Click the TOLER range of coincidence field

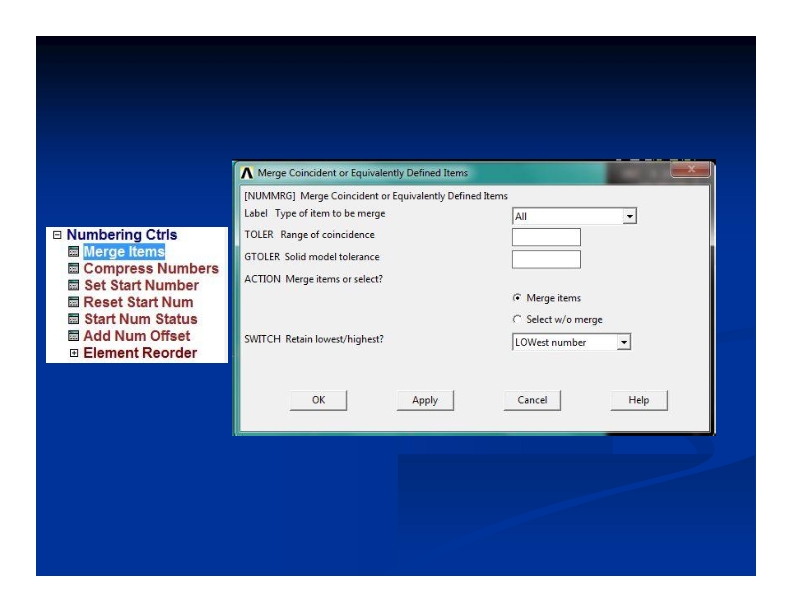(546, 237)
